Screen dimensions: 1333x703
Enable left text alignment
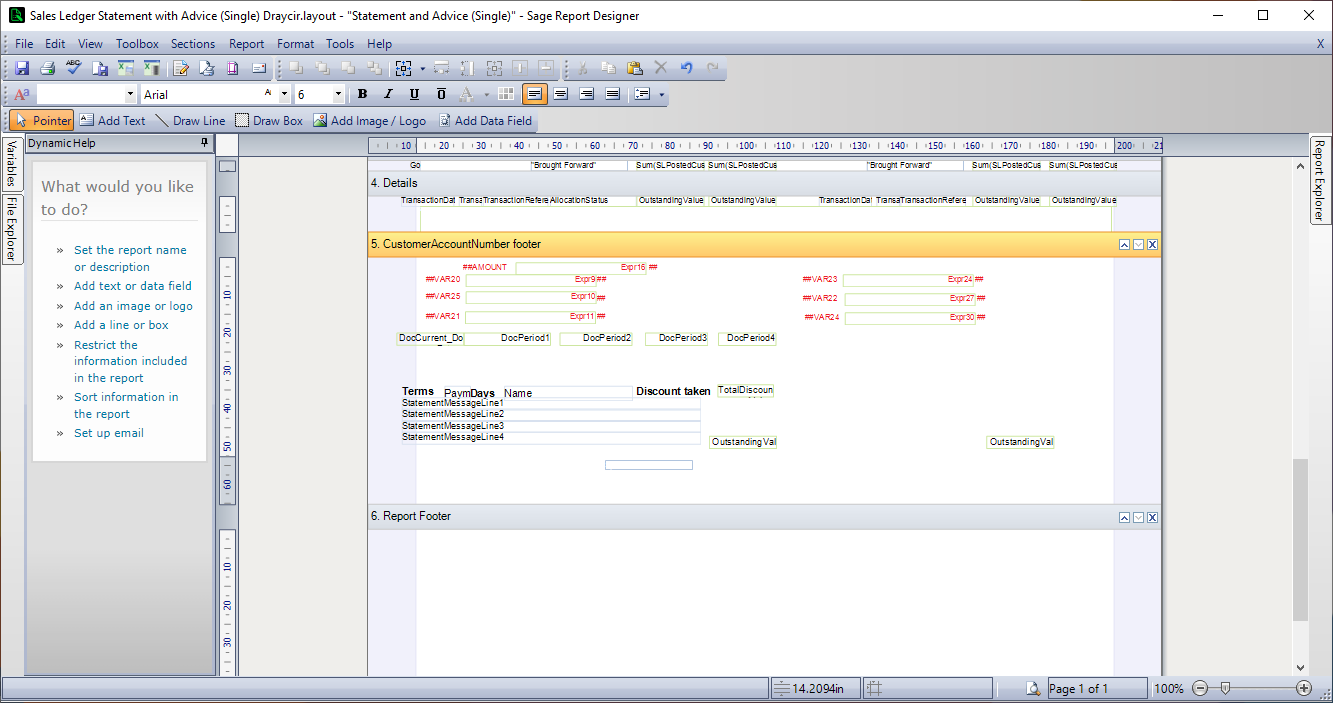click(535, 94)
